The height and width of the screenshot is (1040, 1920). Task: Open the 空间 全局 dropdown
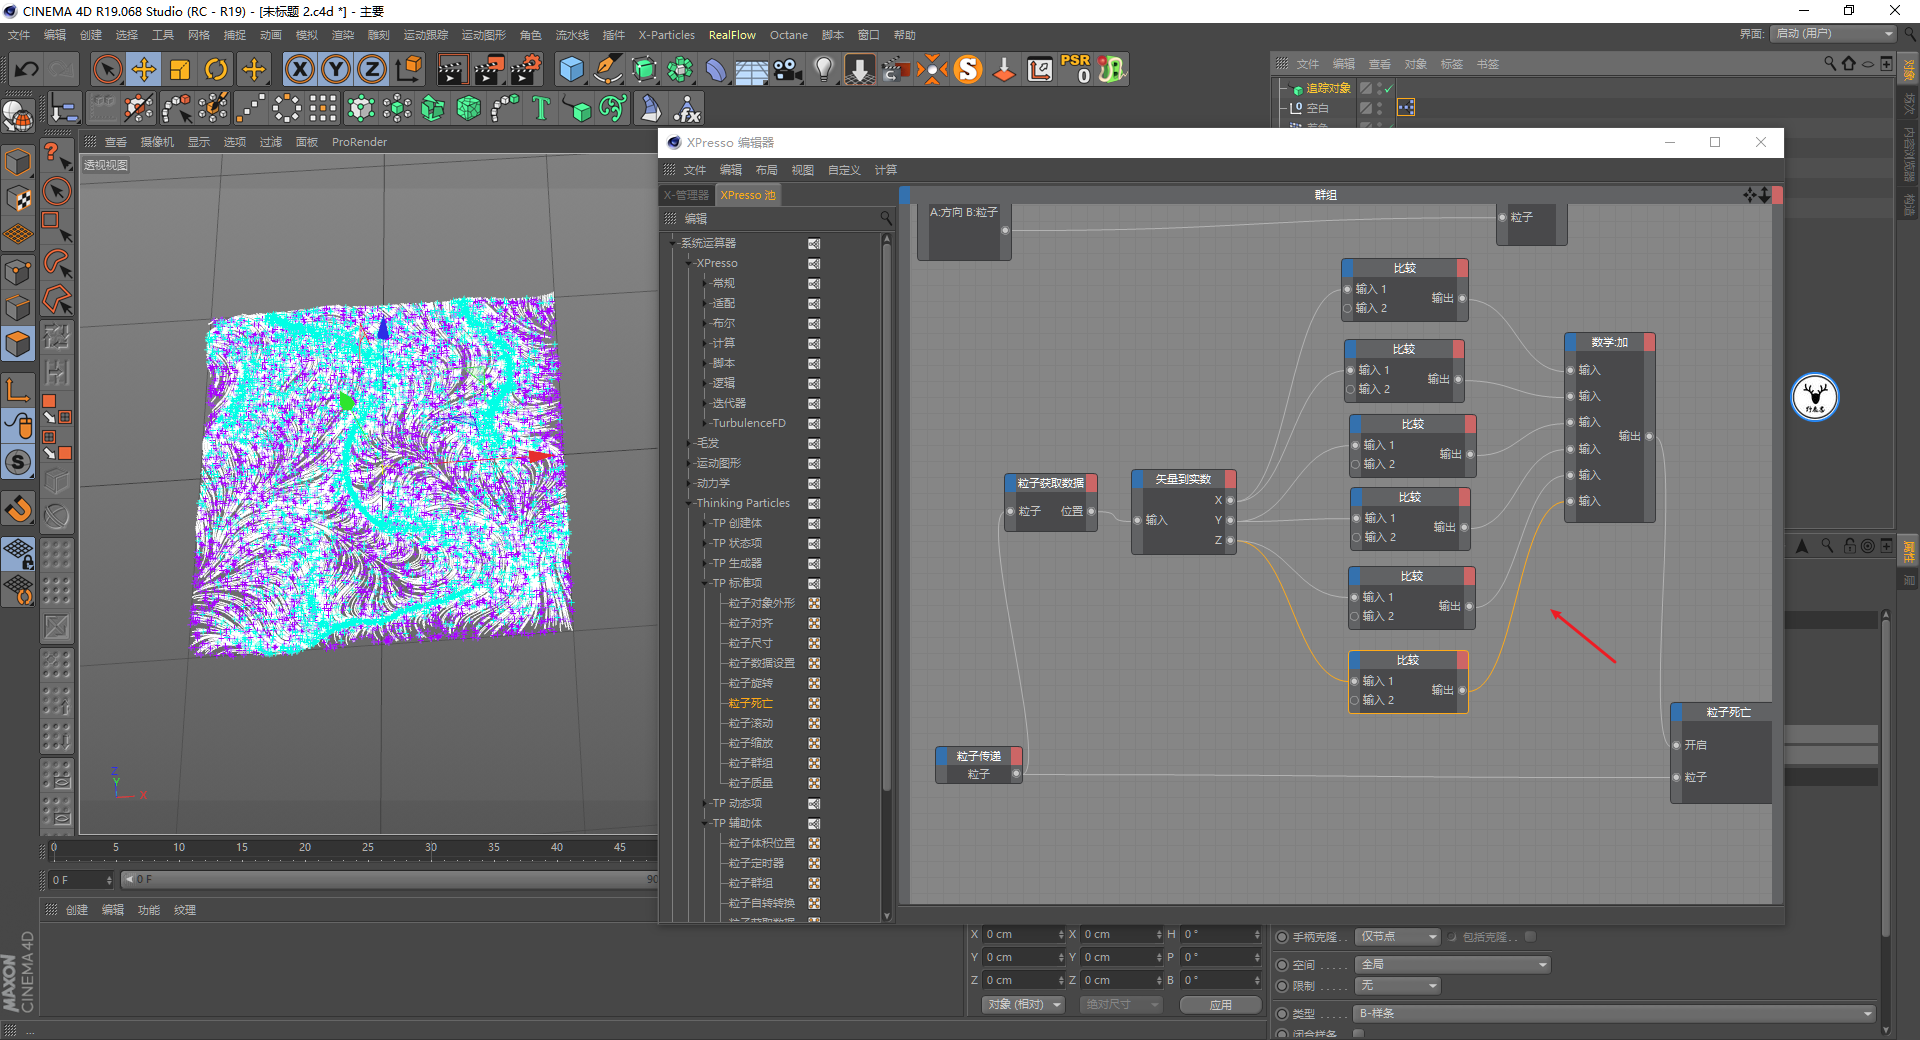point(1453,964)
